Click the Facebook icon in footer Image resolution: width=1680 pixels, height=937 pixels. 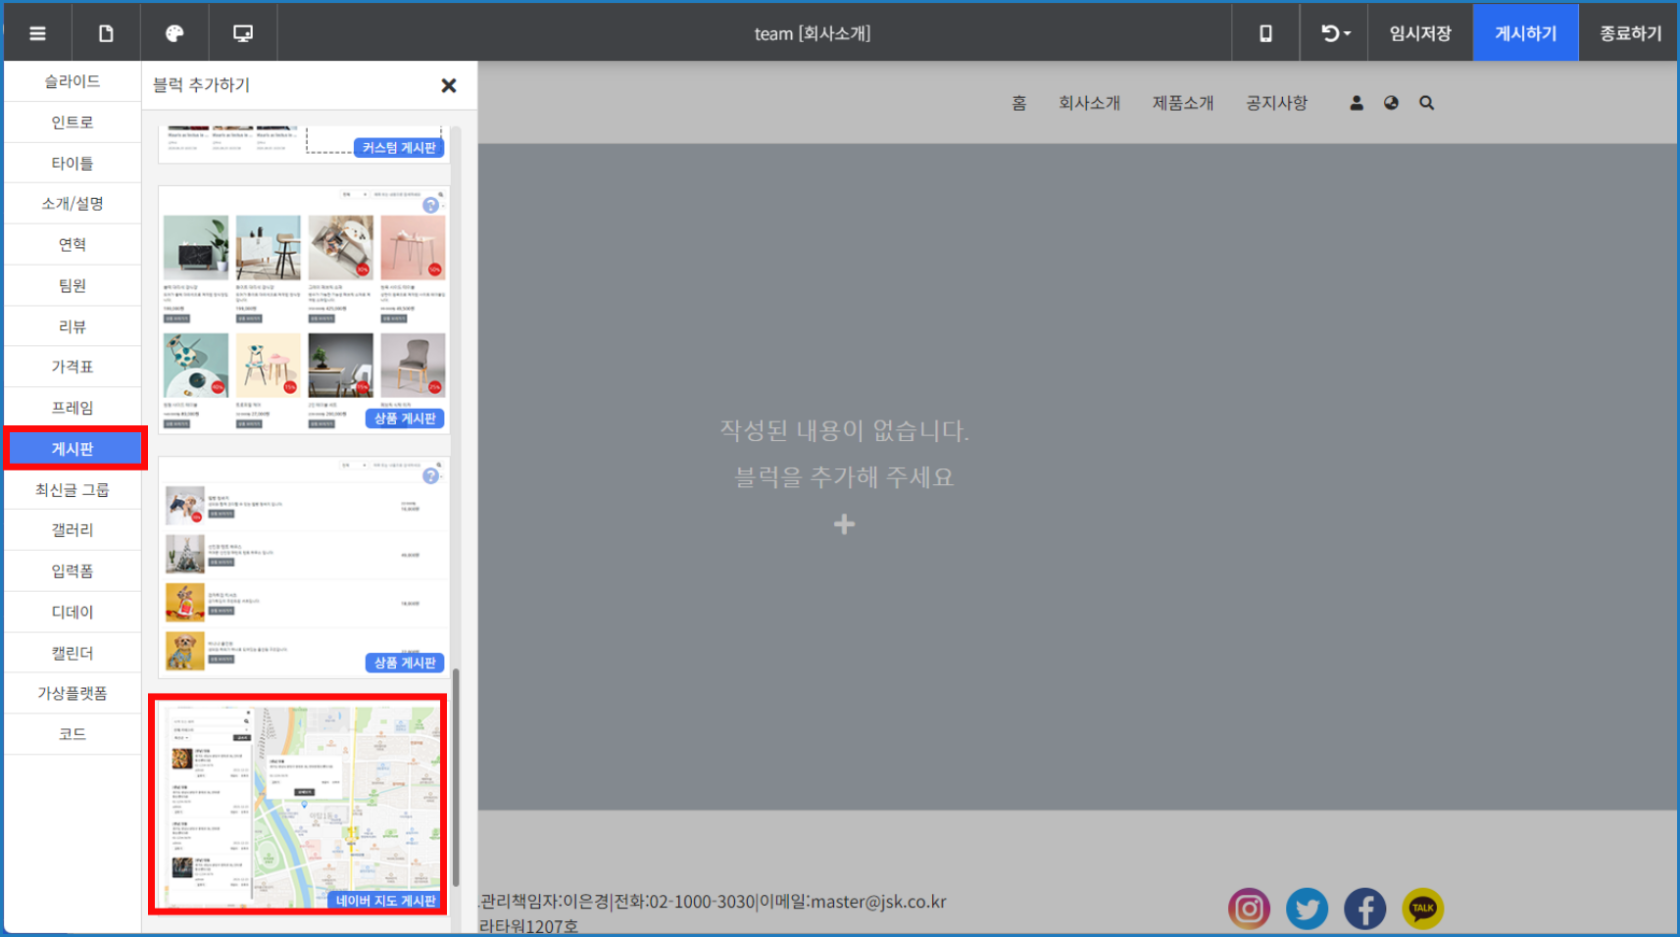click(1364, 908)
